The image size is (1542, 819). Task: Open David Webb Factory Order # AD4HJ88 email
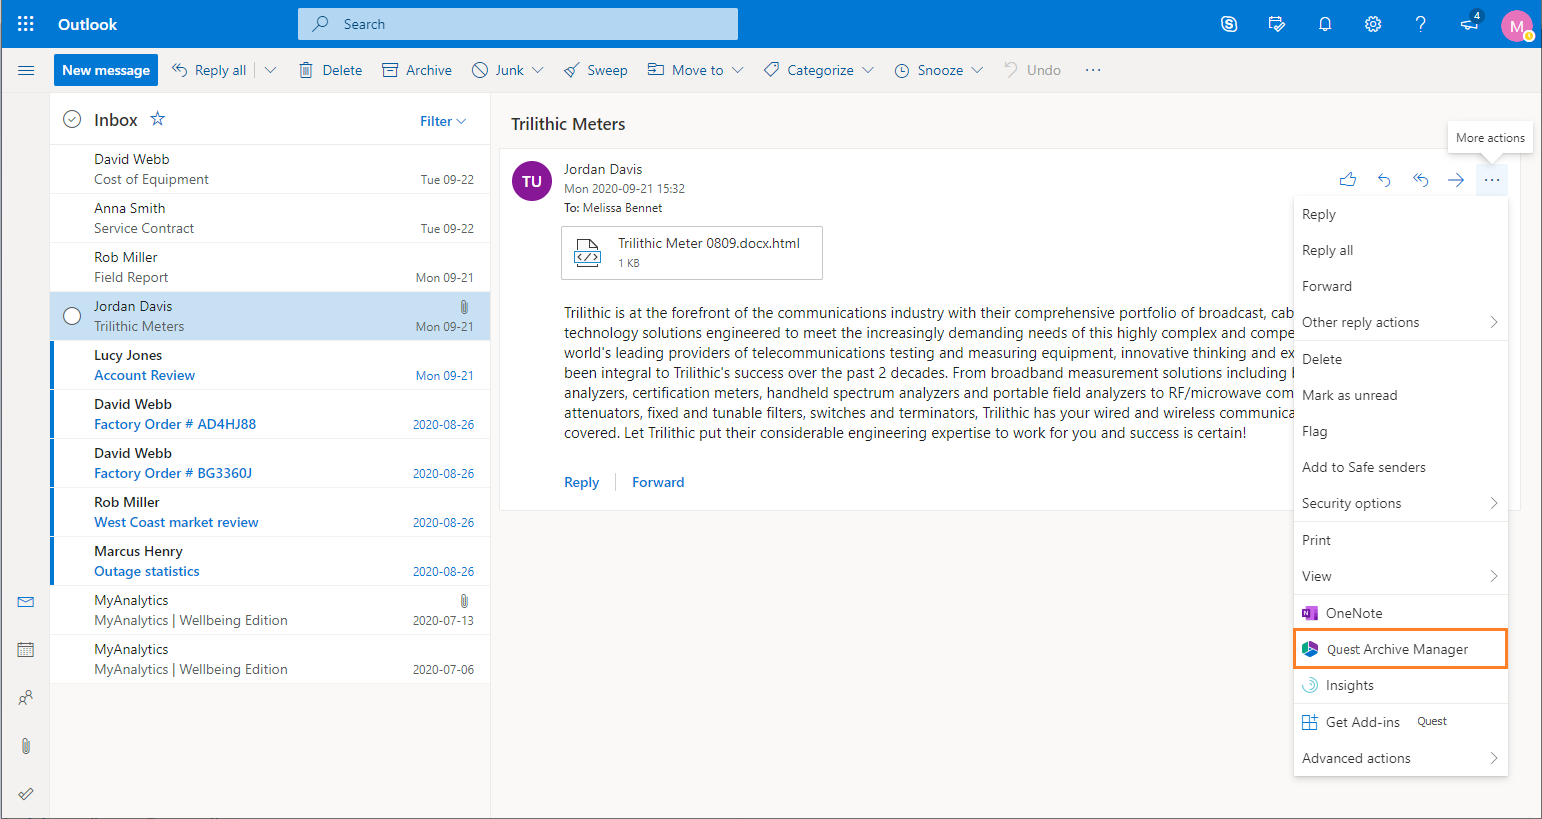(270, 414)
